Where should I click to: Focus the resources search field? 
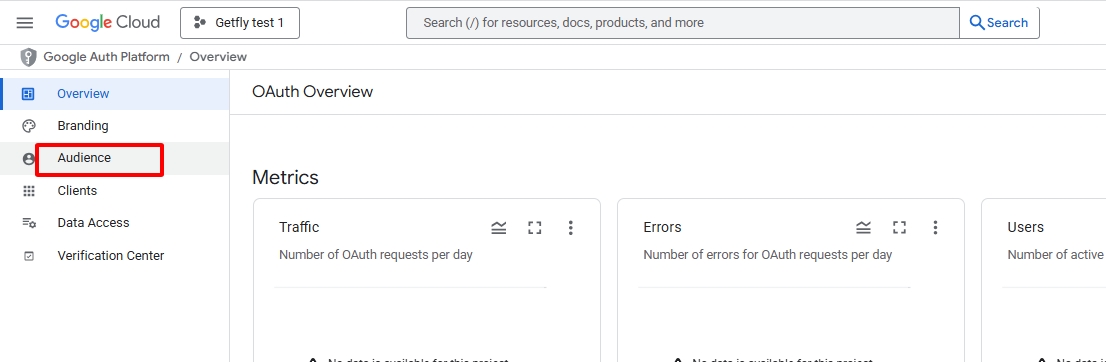[683, 23]
